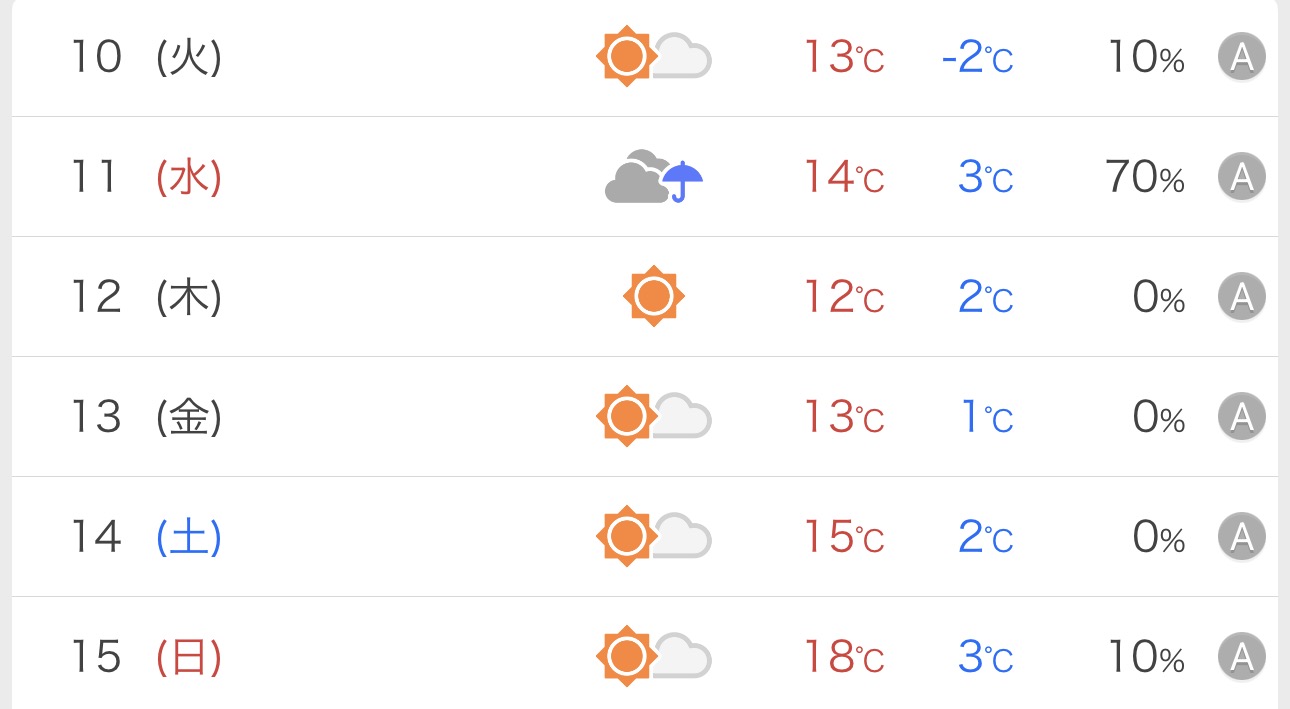1290x709 pixels.
Task: Open the 14 (土) Saturday row
Action: coord(146,536)
